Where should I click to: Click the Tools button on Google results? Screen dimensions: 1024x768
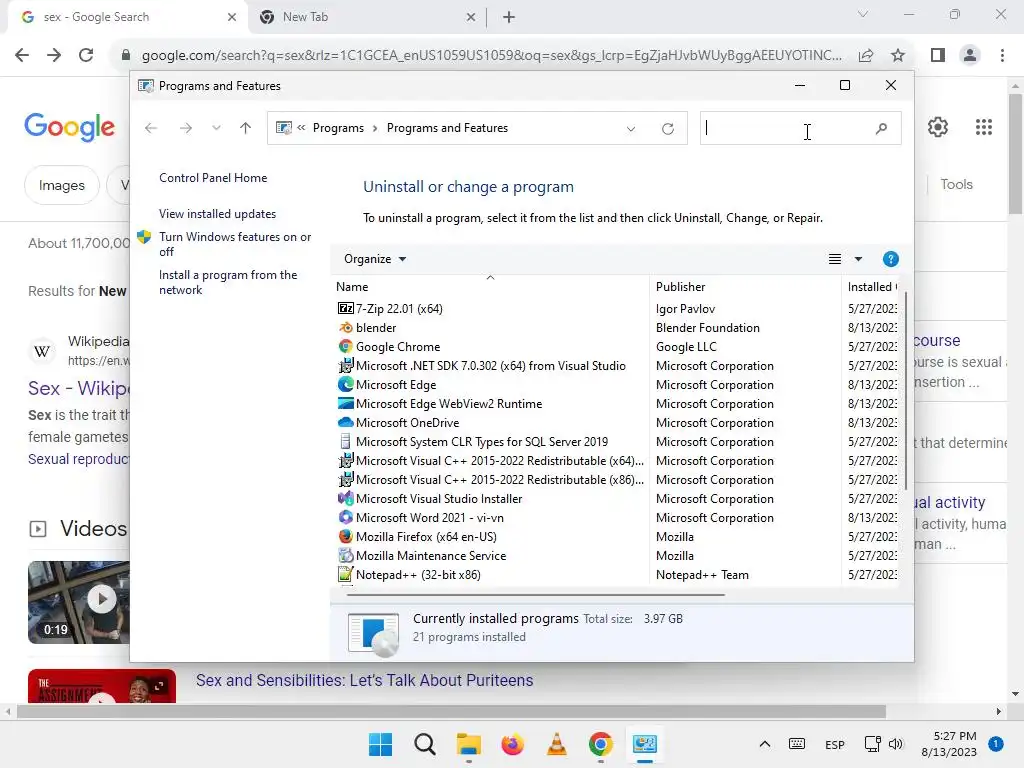click(956, 184)
